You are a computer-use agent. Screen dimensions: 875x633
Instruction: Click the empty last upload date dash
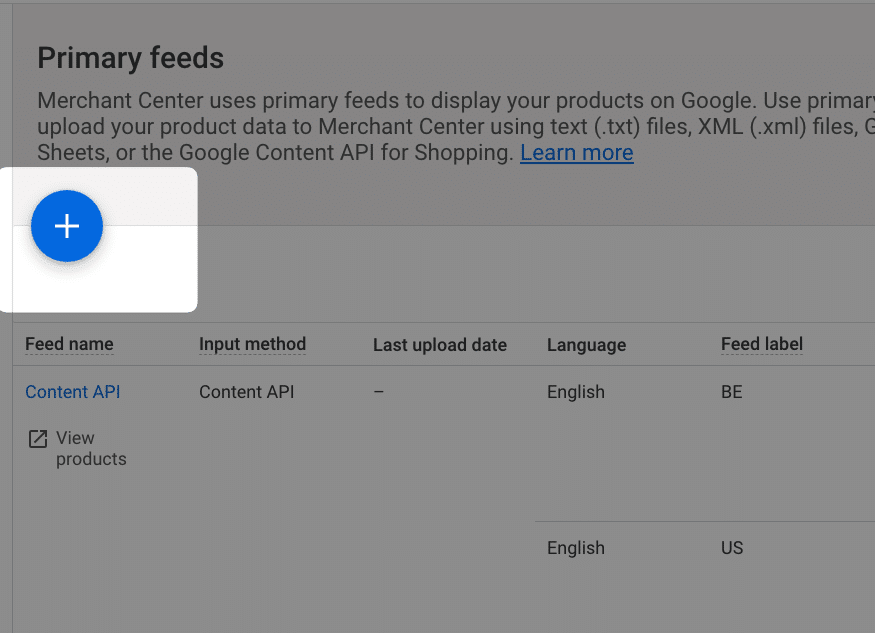point(378,392)
